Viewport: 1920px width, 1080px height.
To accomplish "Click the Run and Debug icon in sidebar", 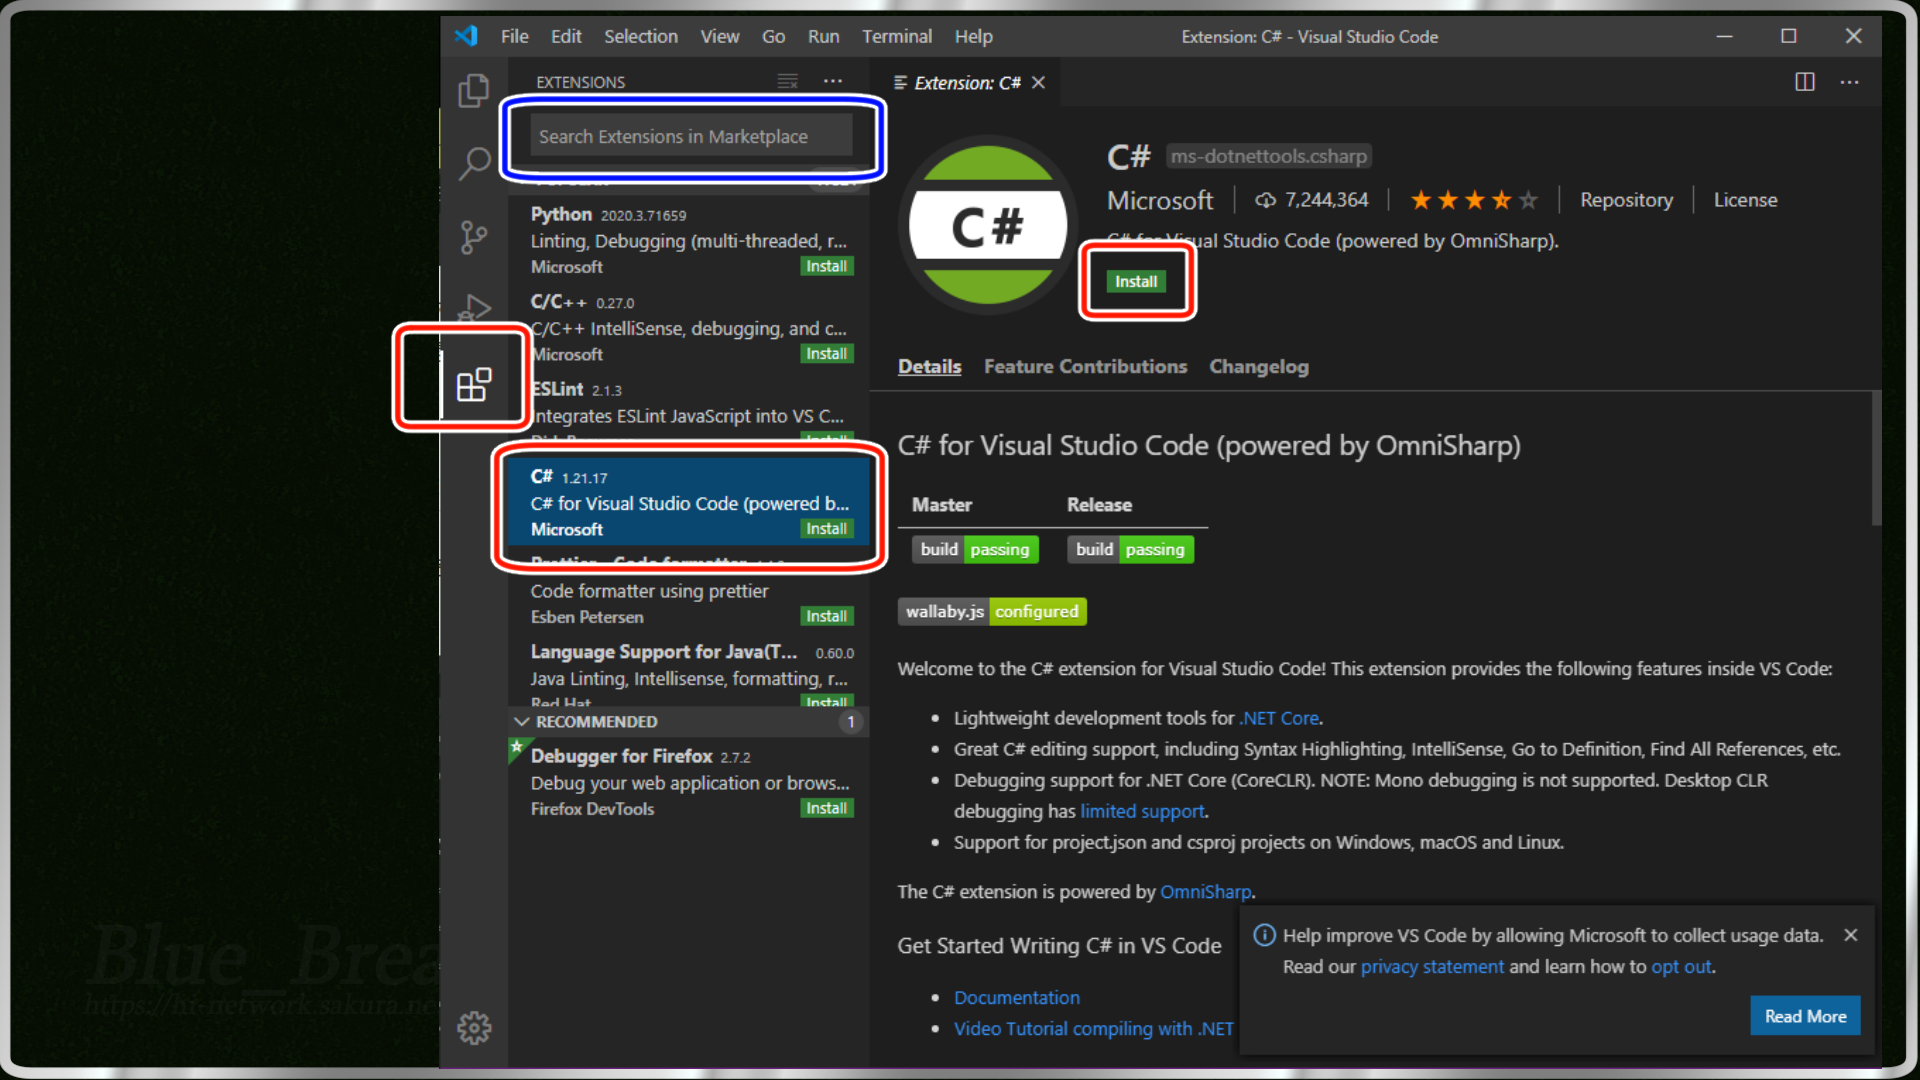I will pyautogui.click(x=473, y=307).
